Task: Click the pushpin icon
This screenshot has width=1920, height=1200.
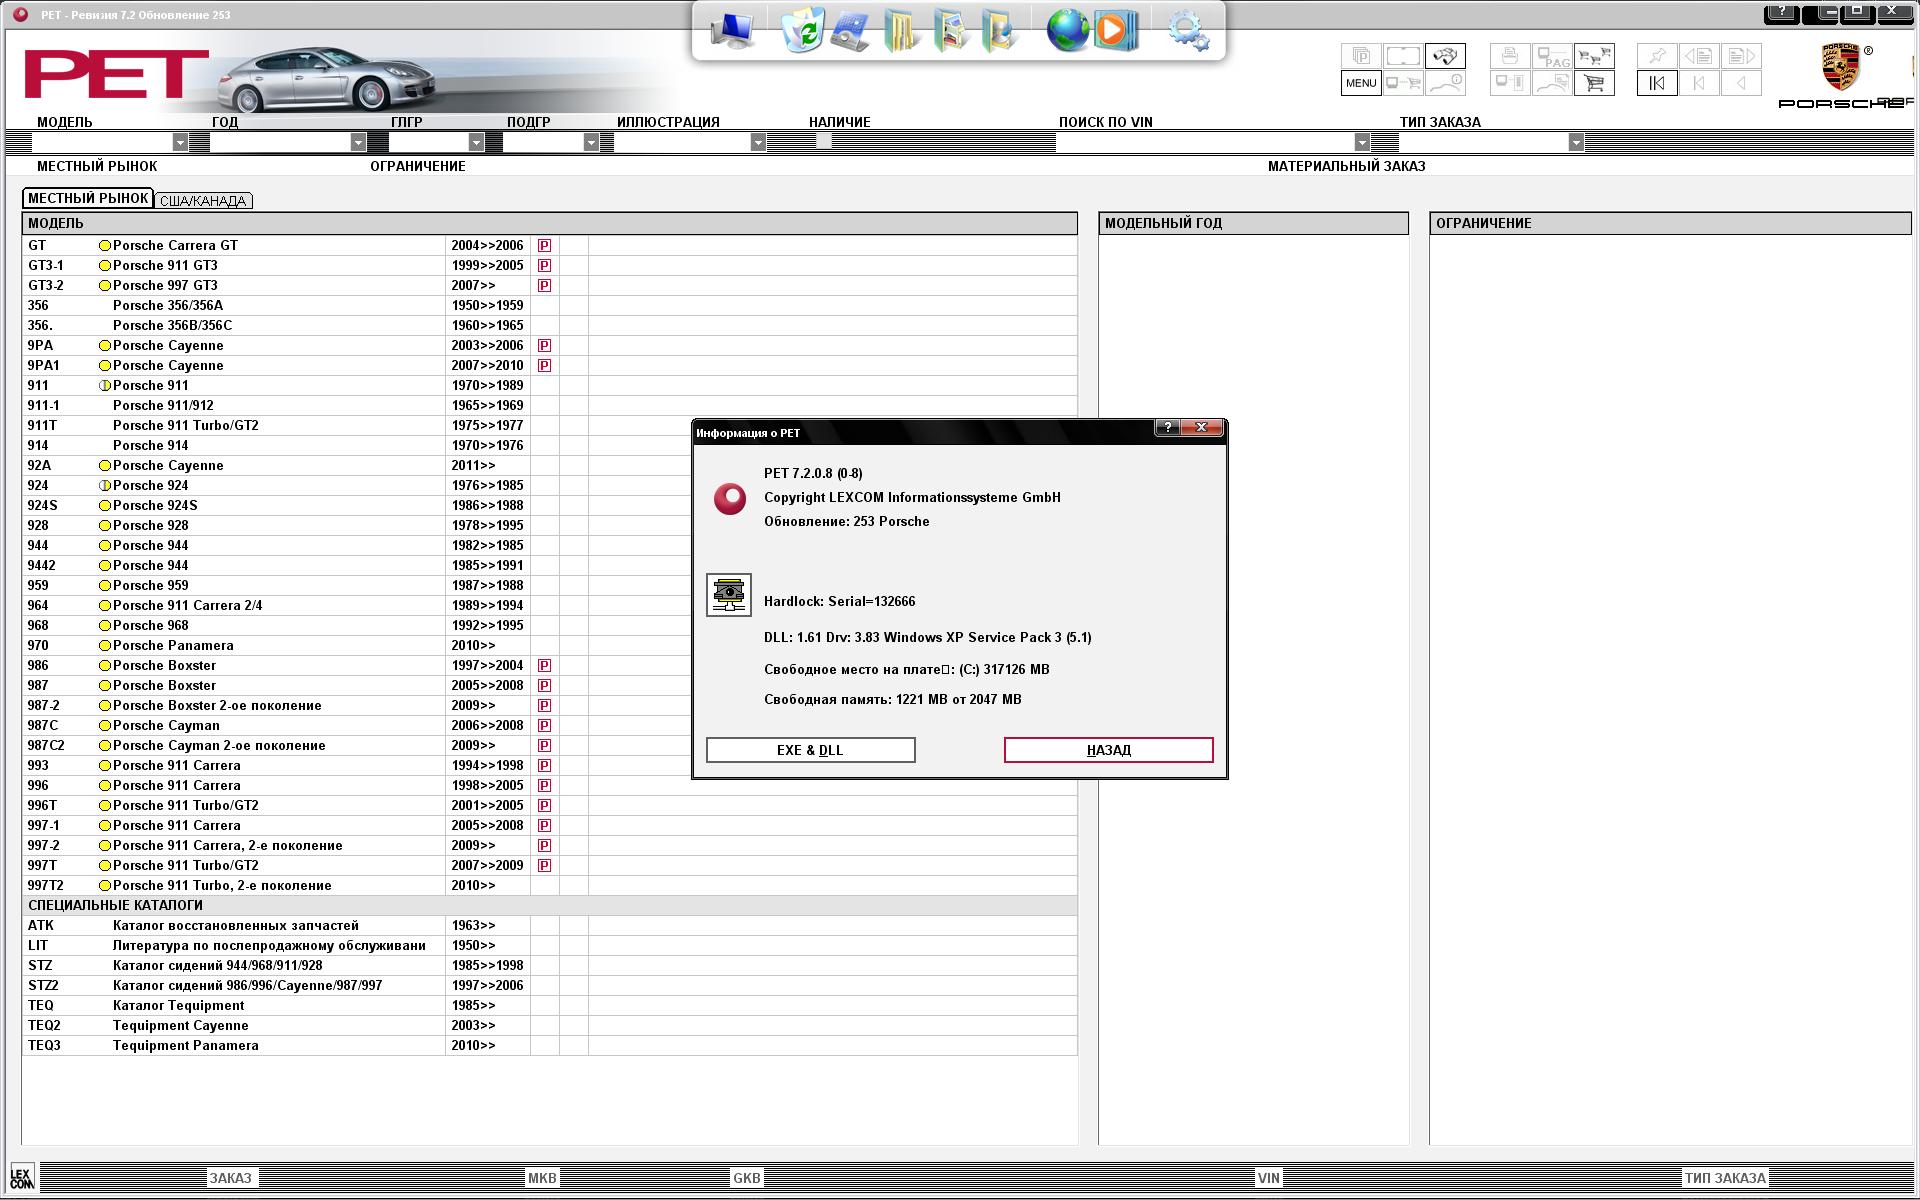Action: pyautogui.click(x=1657, y=56)
